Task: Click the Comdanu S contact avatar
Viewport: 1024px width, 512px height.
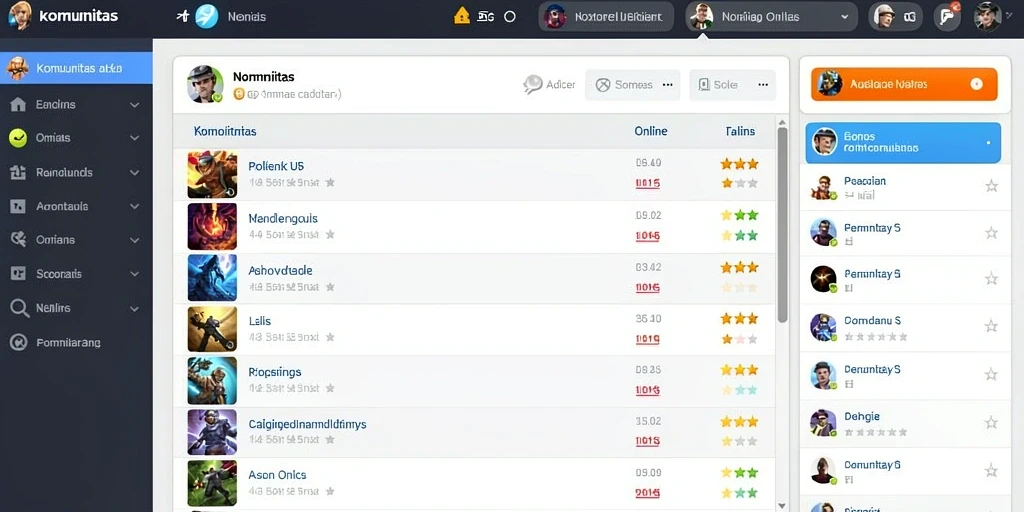Action: click(824, 327)
